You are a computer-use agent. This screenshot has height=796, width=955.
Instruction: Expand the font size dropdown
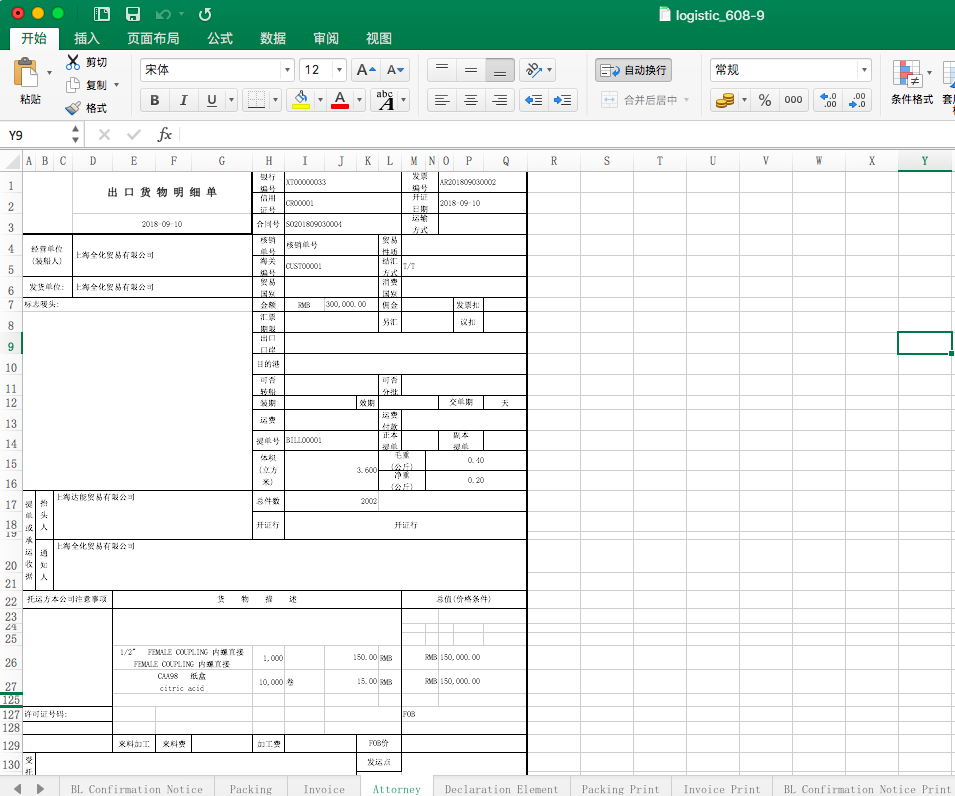click(x=339, y=70)
